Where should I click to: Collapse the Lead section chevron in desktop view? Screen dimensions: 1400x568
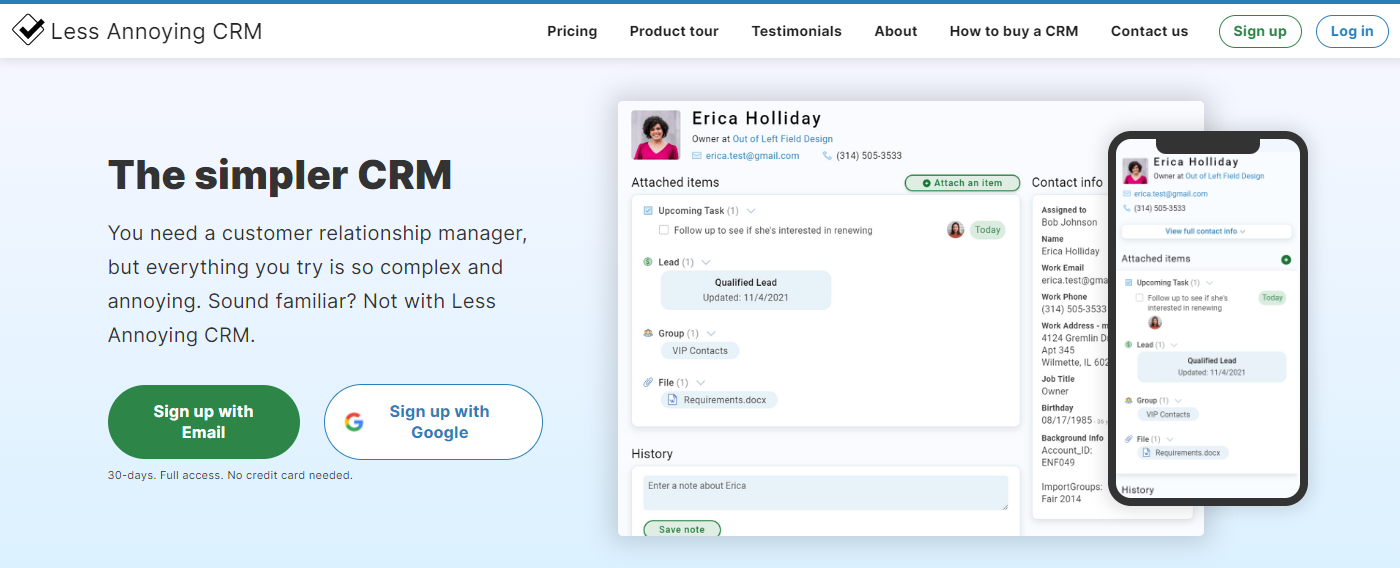(x=706, y=262)
